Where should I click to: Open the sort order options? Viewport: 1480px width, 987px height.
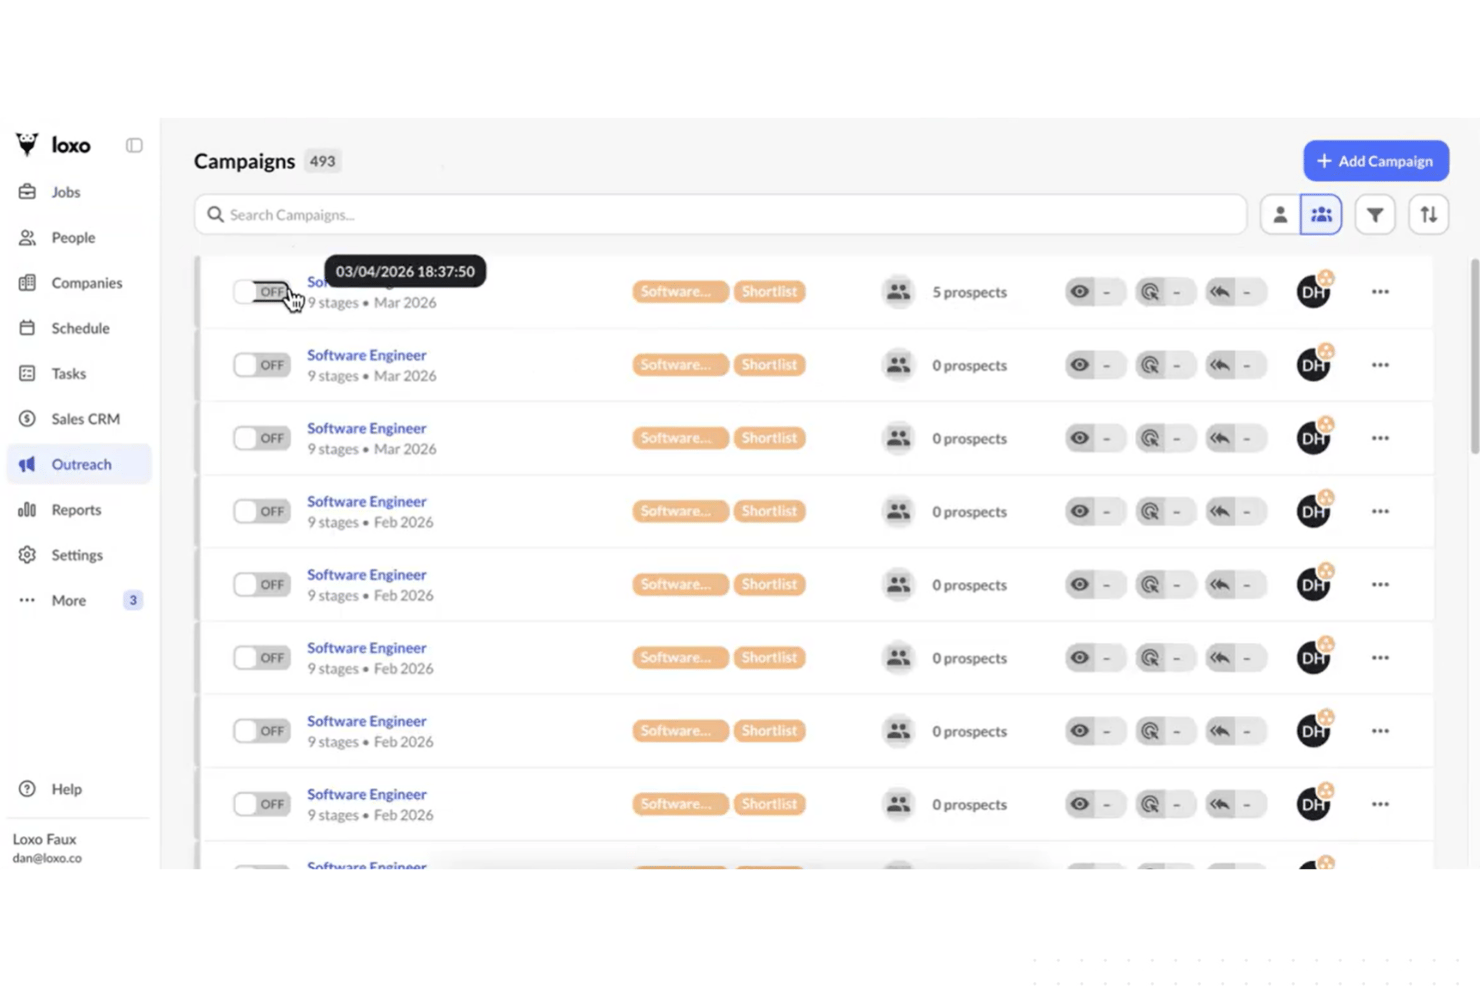pyautogui.click(x=1428, y=214)
